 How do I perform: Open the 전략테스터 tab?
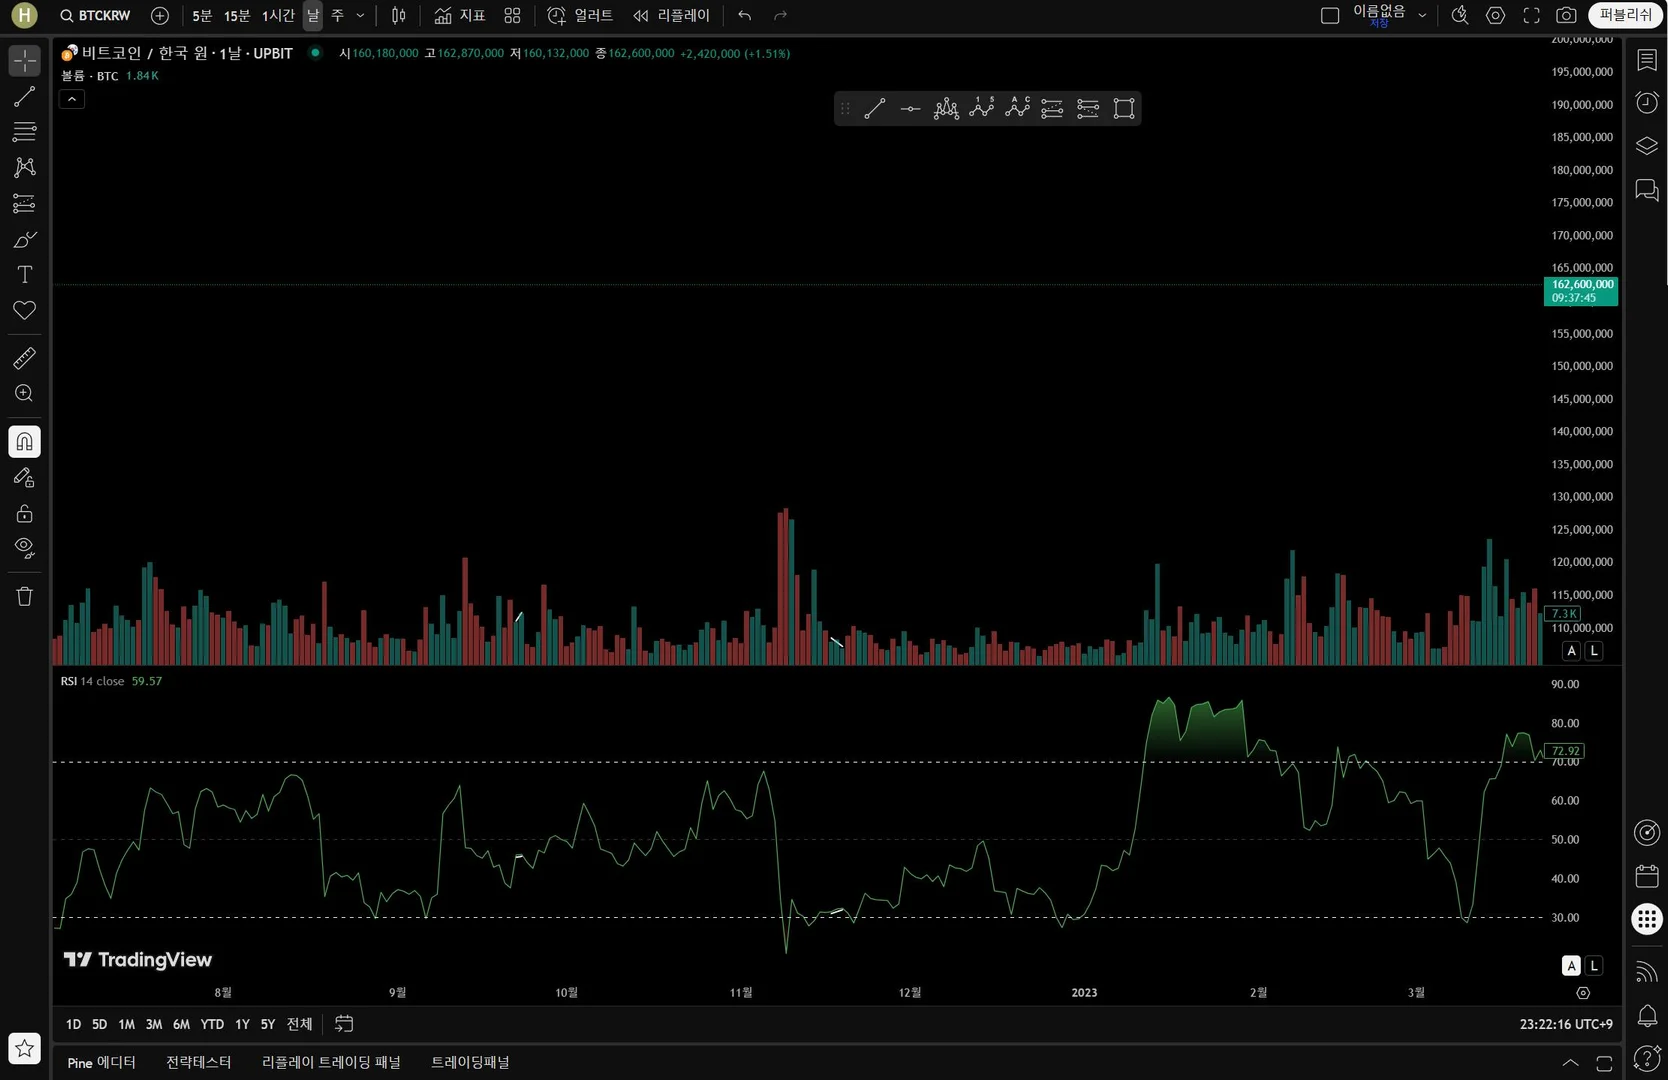pyautogui.click(x=198, y=1062)
